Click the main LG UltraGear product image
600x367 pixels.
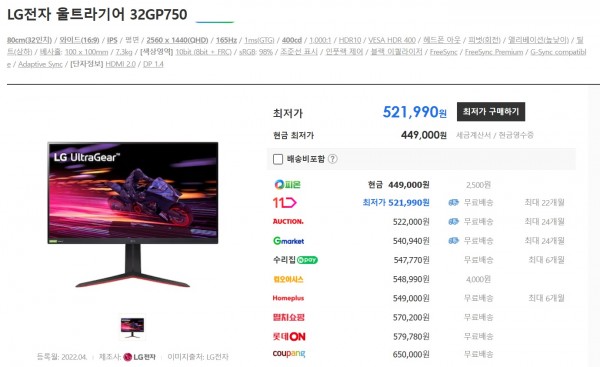pos(132,214)
